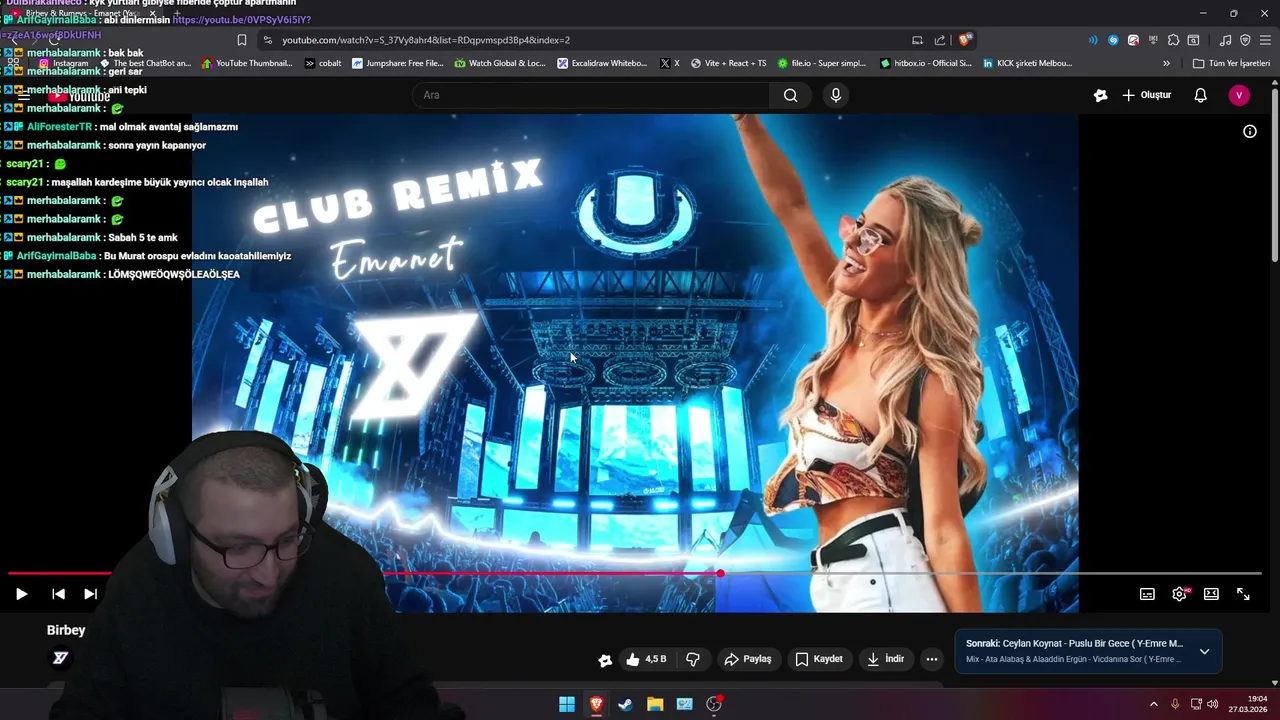The width and height of the screenshot is (1280, 720).
Task: Open Brave Shields lion icon
Action: click(x=964, y=40)
